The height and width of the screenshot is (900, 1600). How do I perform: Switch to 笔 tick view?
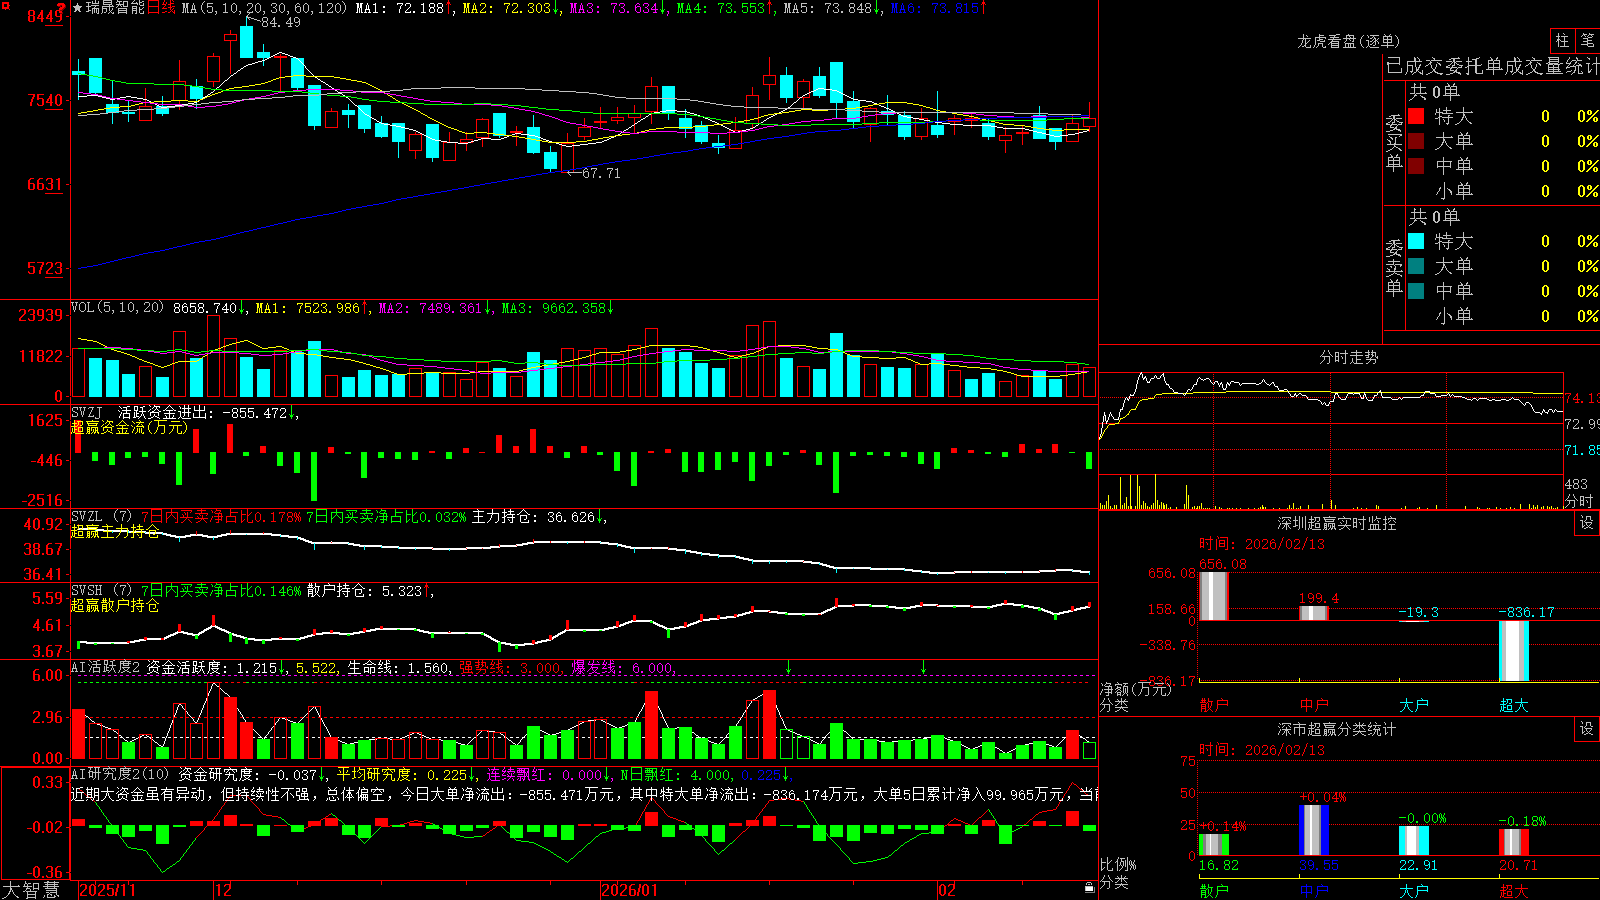[1587, 41]
